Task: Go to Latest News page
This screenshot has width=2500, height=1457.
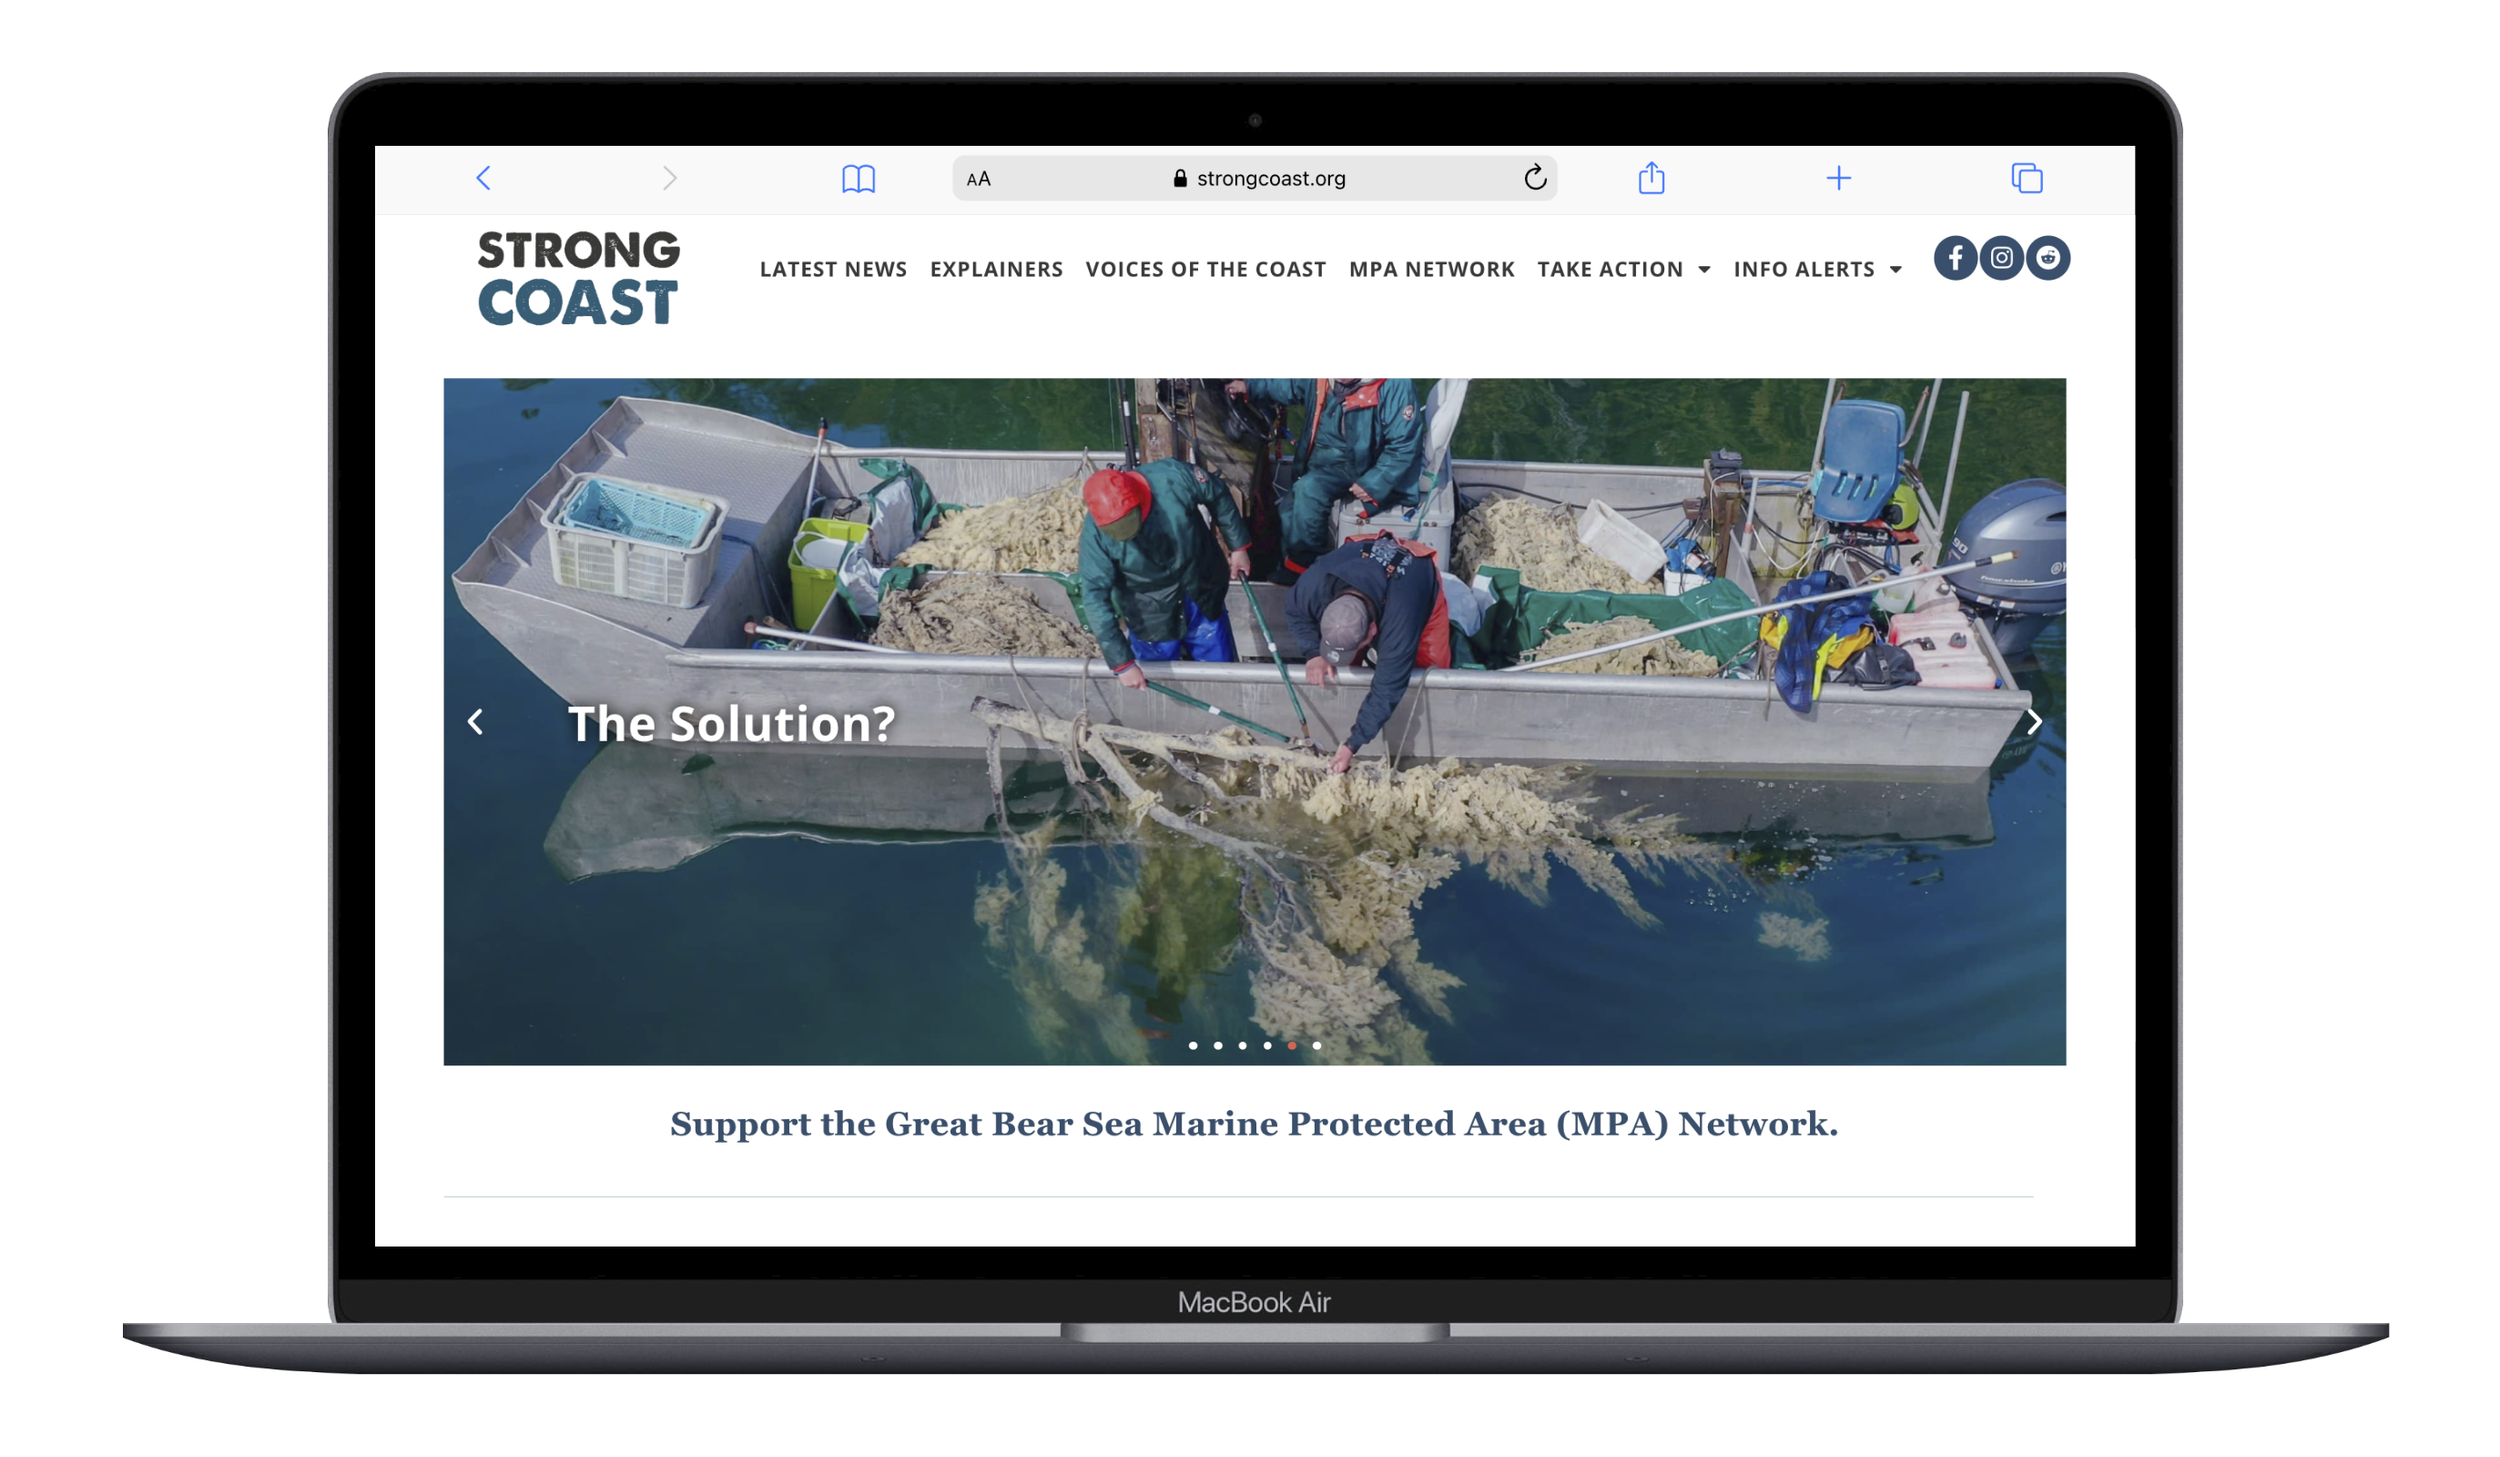Action: pyautogui.click(x=833, y=269)
